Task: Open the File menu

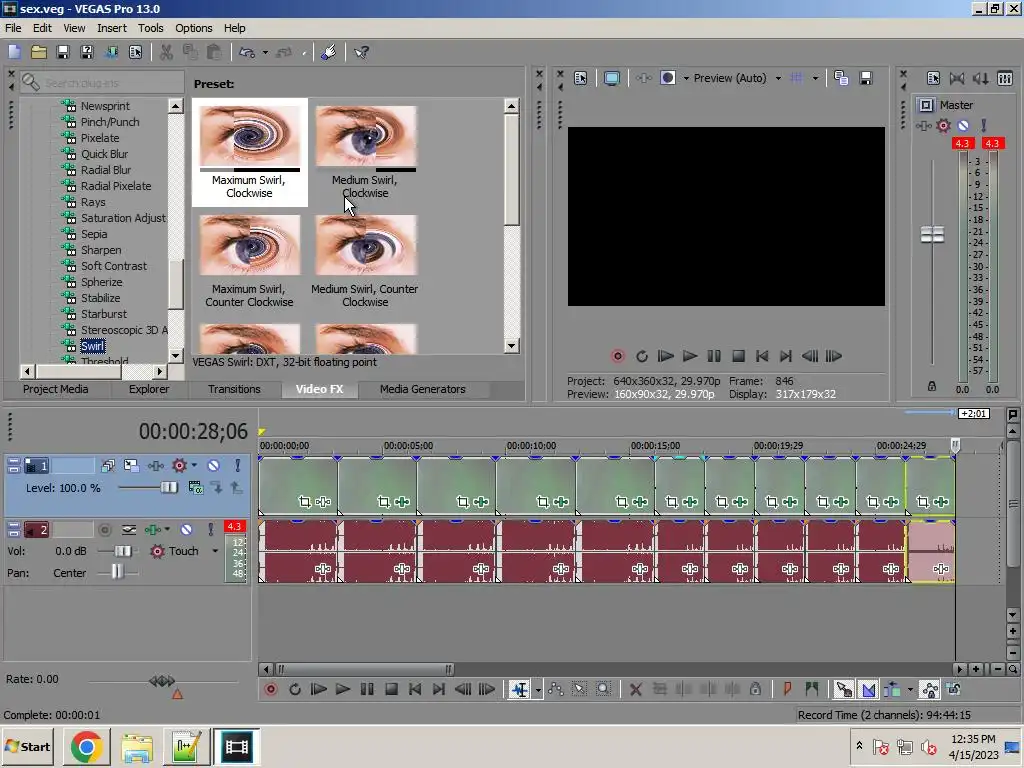Action: click(x=13, y=28)
